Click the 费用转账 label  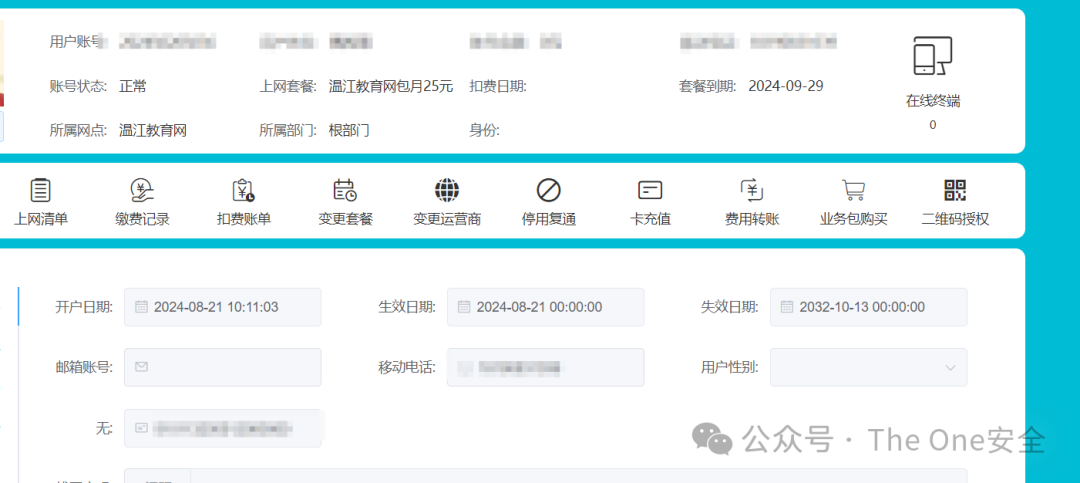coord(751,220)
